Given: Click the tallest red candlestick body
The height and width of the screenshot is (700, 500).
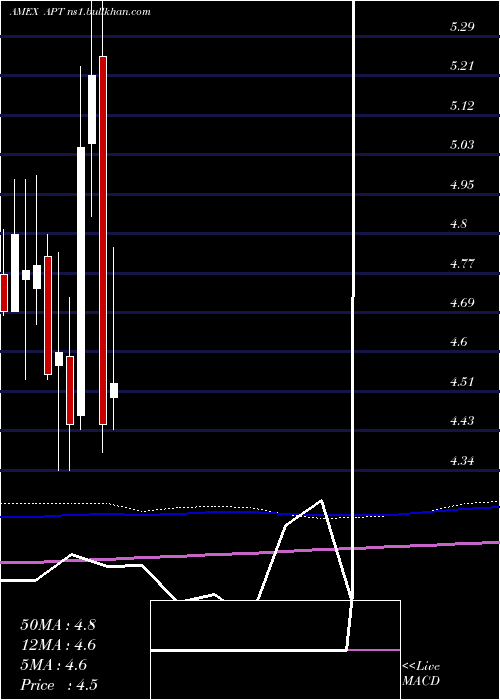Looking at the screenshot, I should (103, 240).
